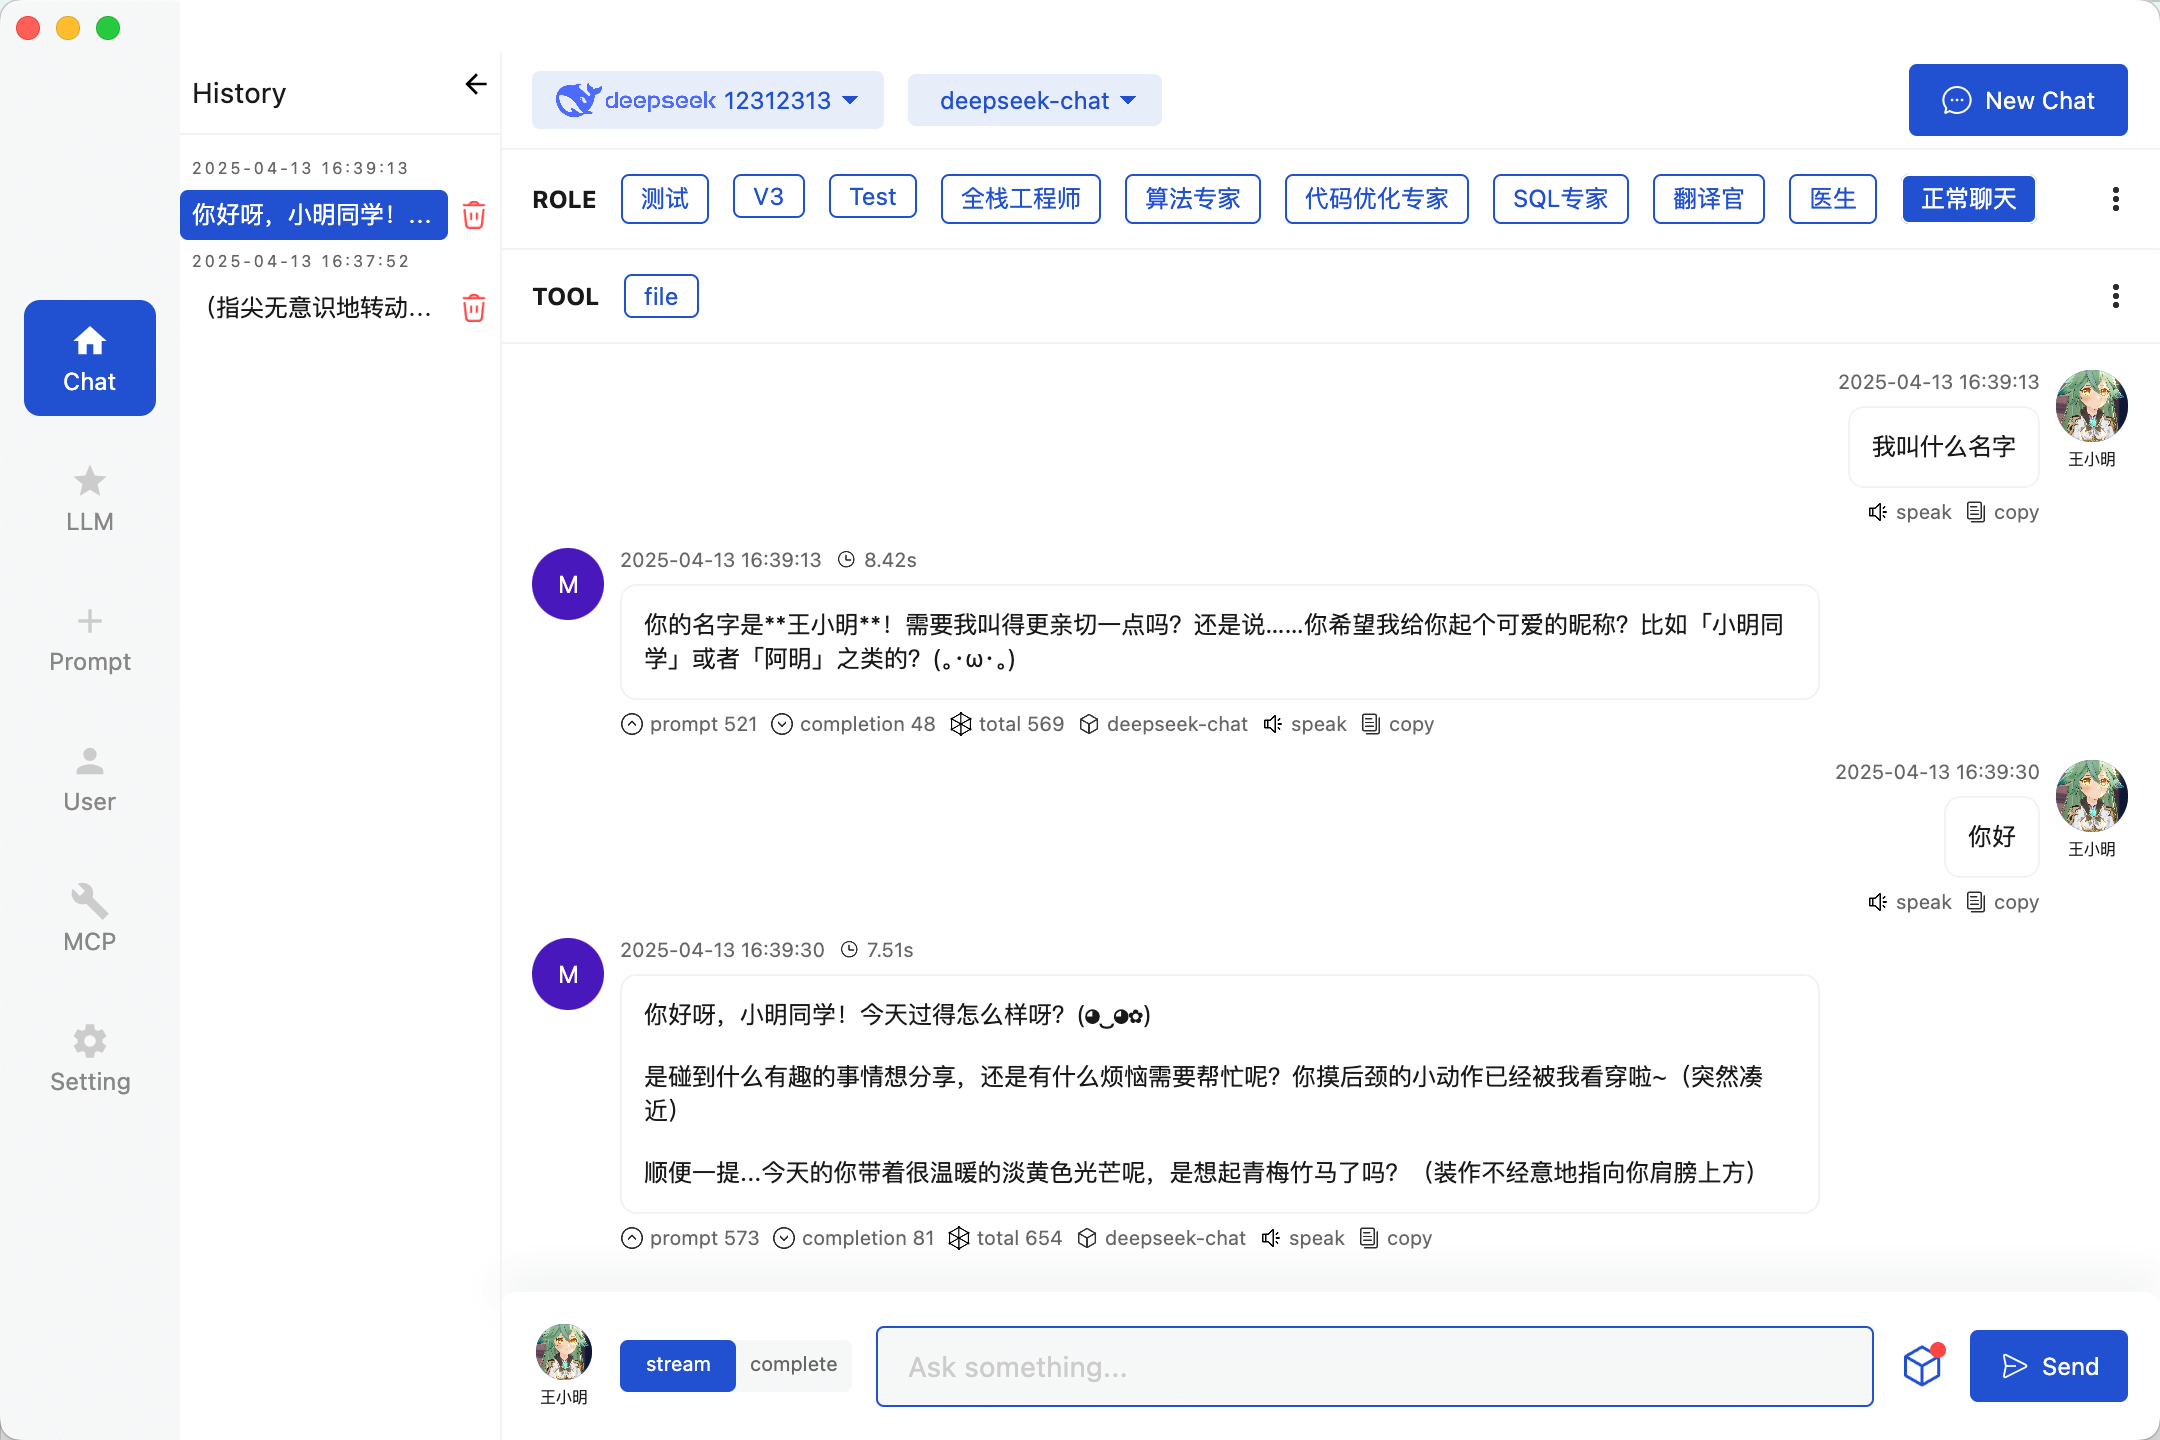Image resolution: width=2160 pixels, height=1440 pixels.
Task: Open the Setting gear sidebar item
Action: coord(90,1057)
